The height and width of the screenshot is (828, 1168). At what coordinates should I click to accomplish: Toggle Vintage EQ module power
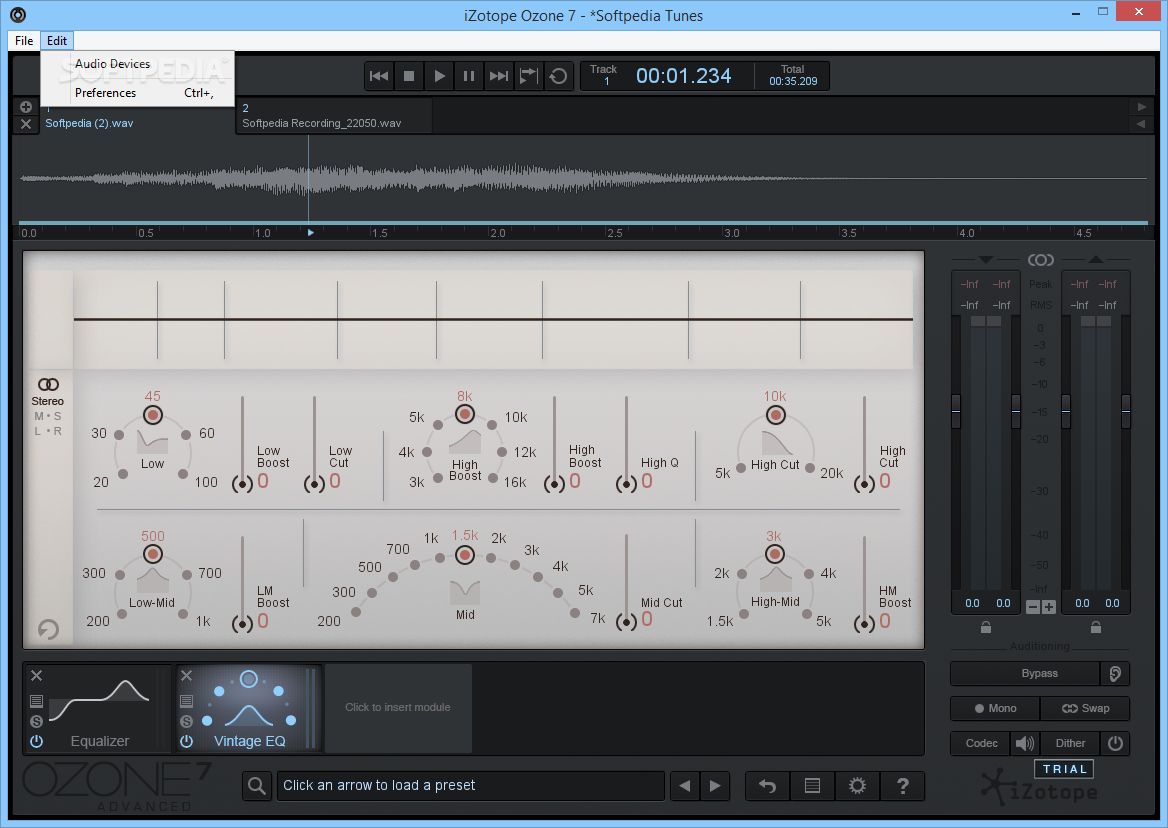coord(186,741)
